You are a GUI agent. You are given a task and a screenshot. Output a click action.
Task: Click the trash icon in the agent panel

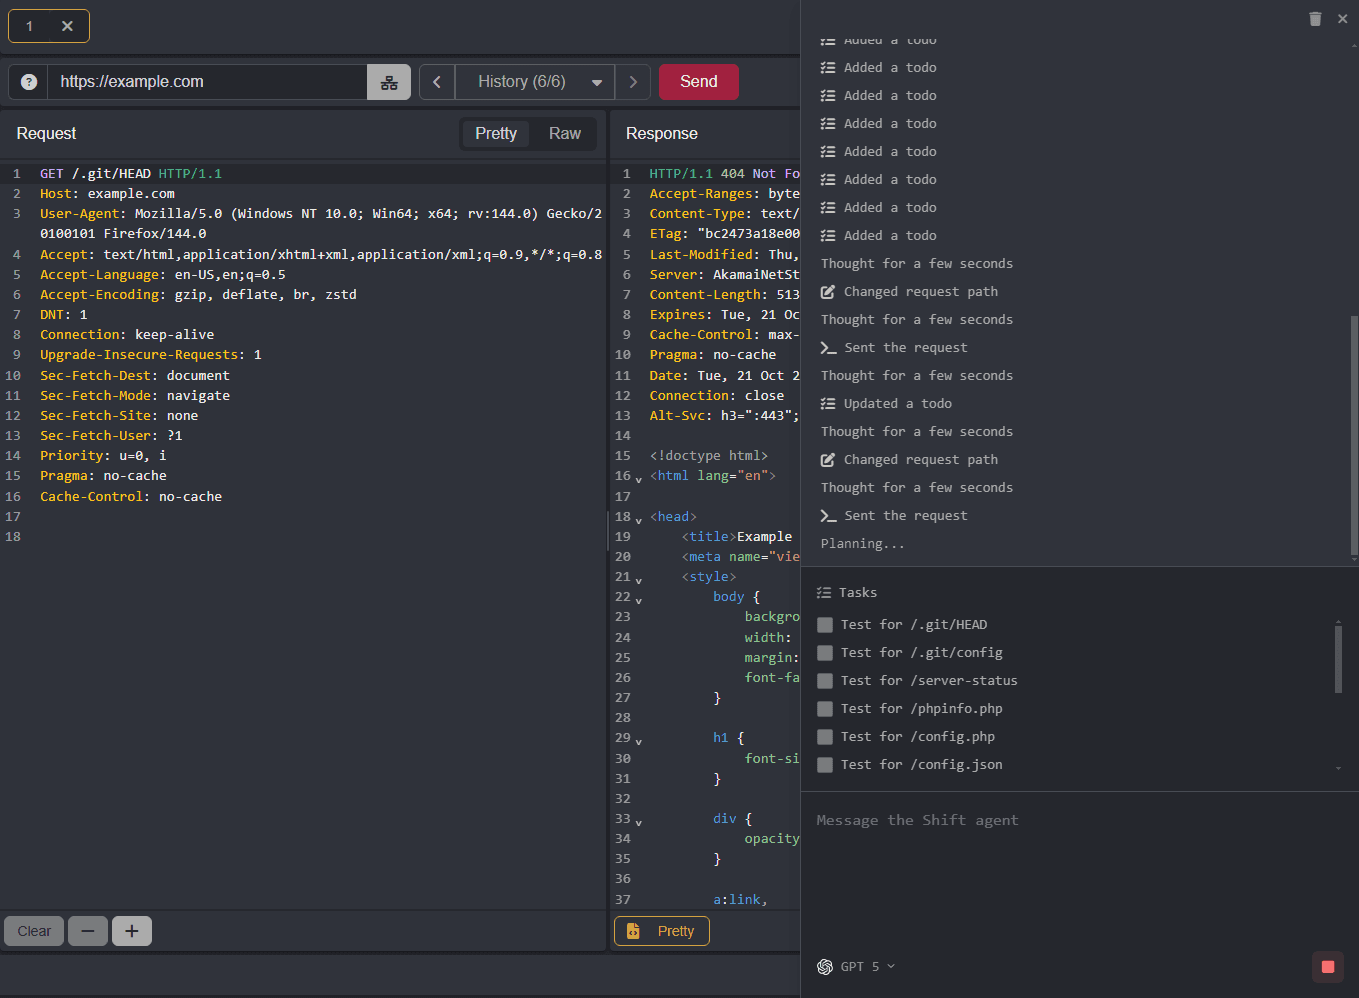pyautogui.click(x=1315, y=18)
